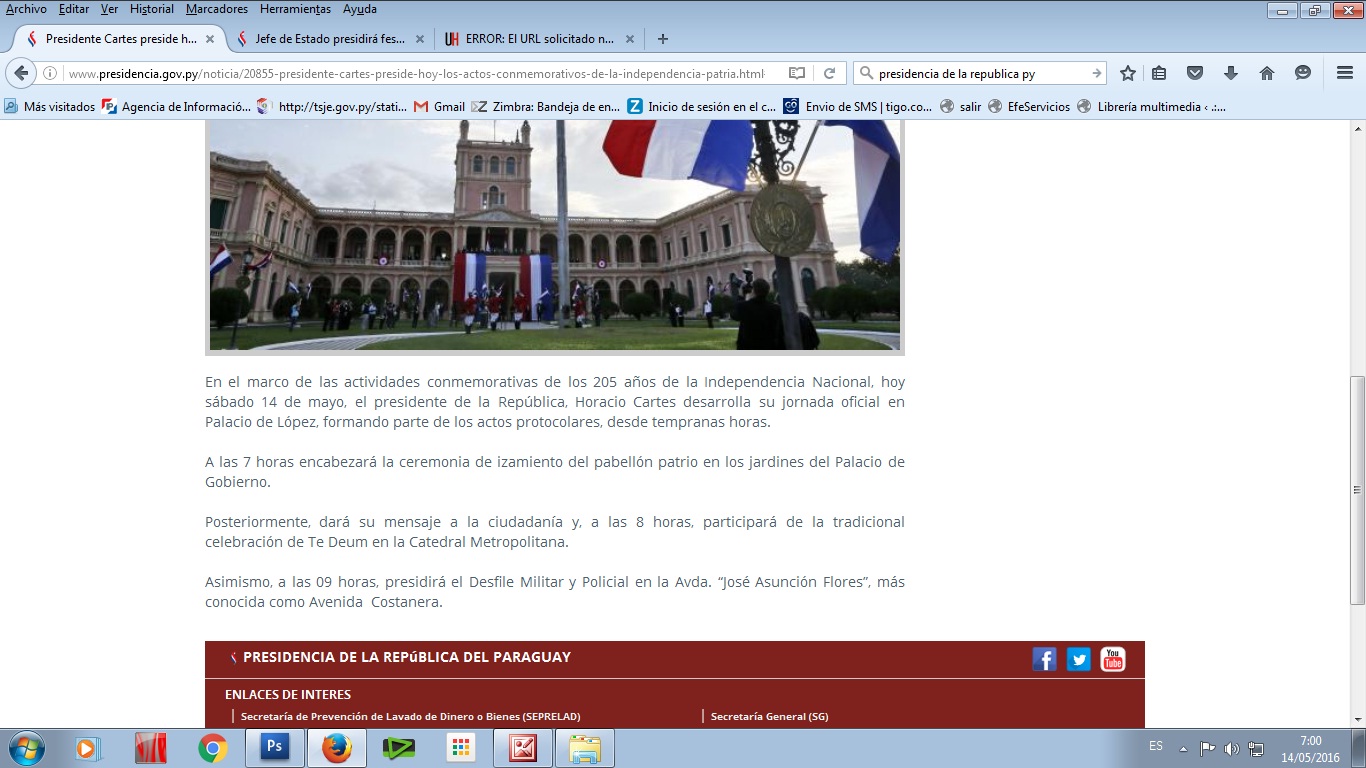The width and height of the screenshot is (1366, 768).
Task: Open the SEPRELAD footer link
Action: click(410, 716)
